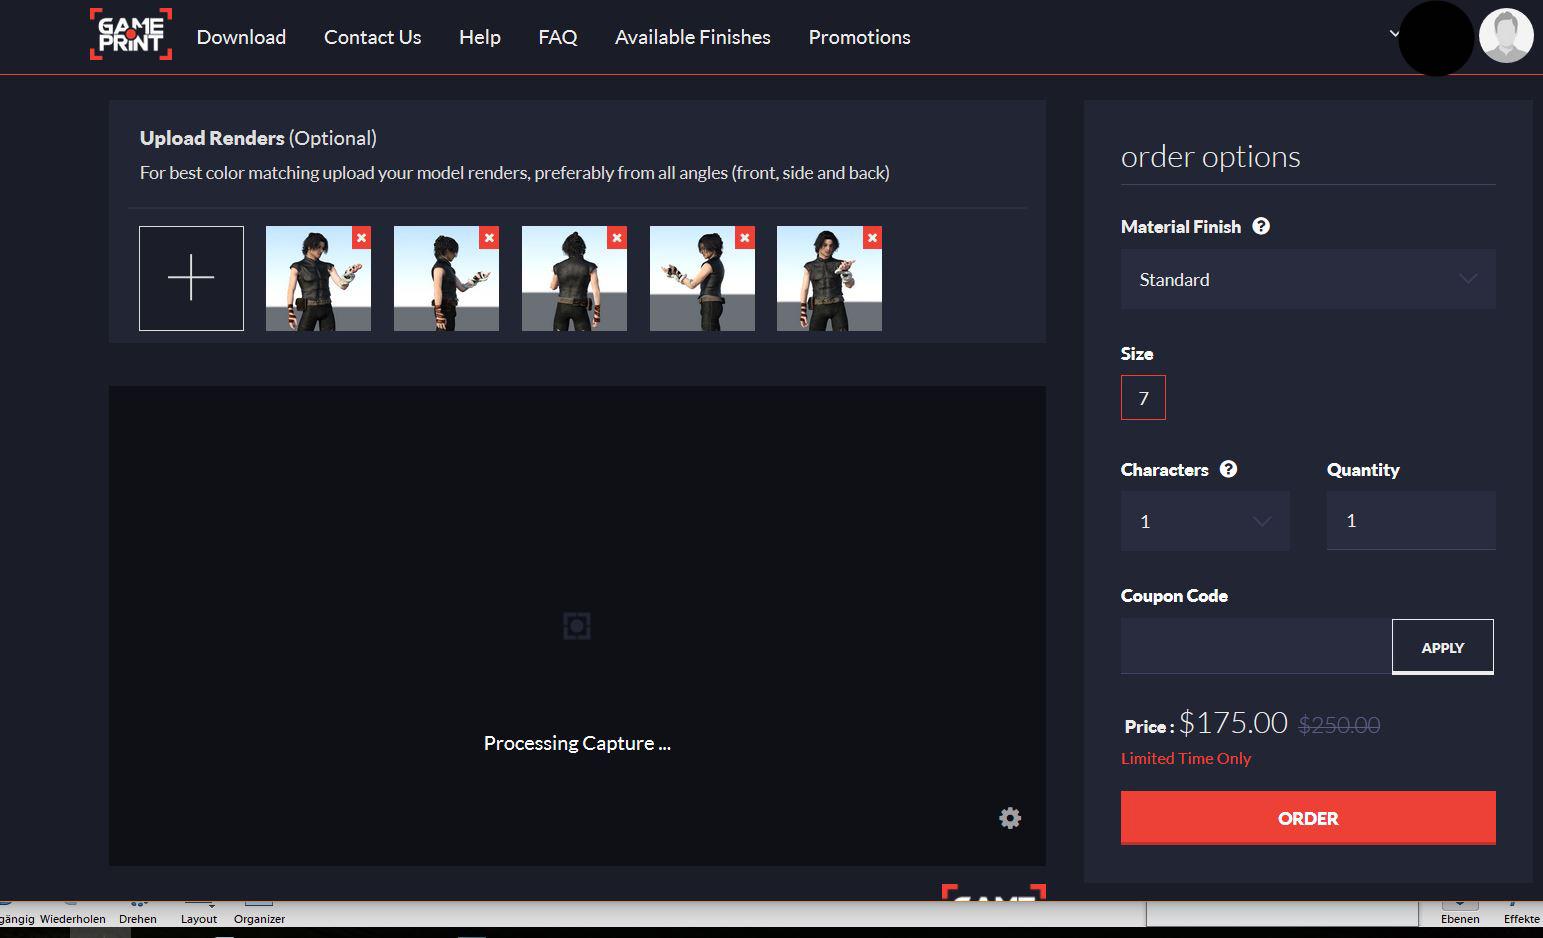Viewport: 1543px width, 938px height.
Task: Apply the coupon code
Action: [x=1443, y=647]
